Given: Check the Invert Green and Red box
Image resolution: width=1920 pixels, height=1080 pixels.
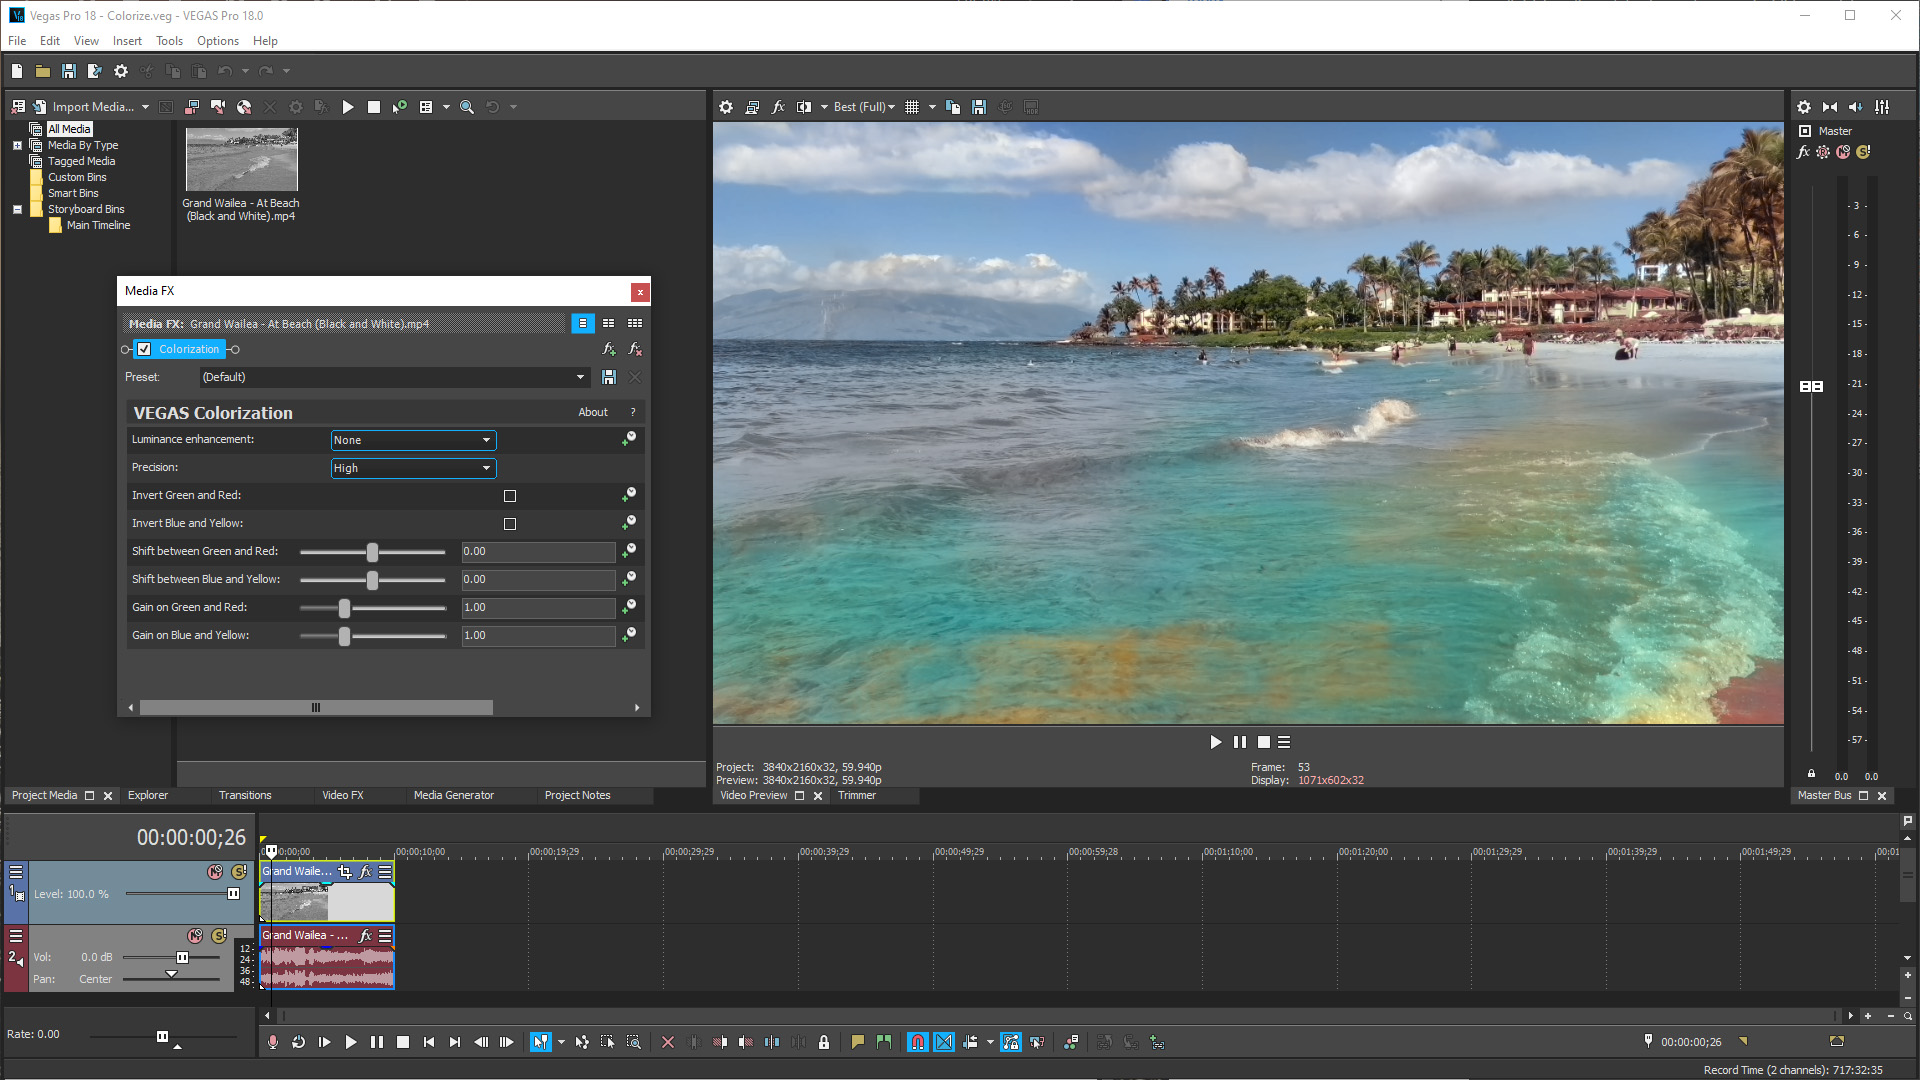Looking at the screenshot, I should 510,495.
